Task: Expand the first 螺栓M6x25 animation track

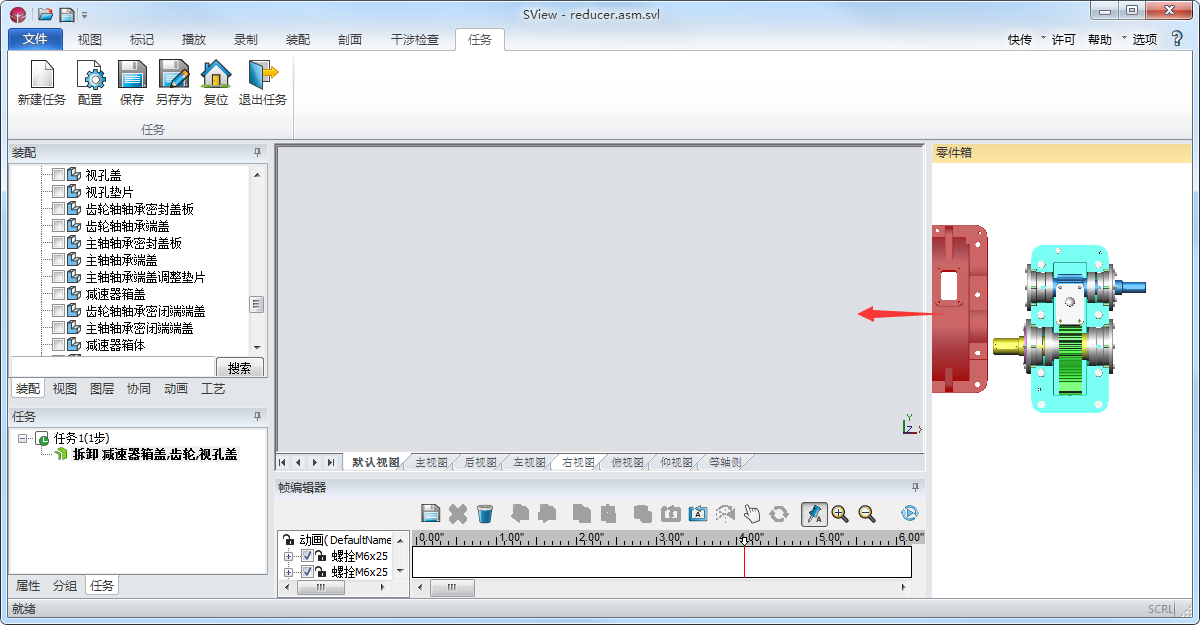Action: pyautogui.click(x=289, y=556)
